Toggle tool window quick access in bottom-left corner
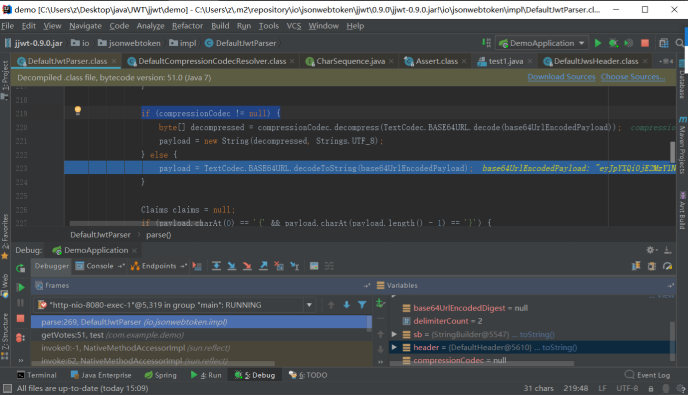The width and height of the screenshot is (688, 396). point(7,388)
